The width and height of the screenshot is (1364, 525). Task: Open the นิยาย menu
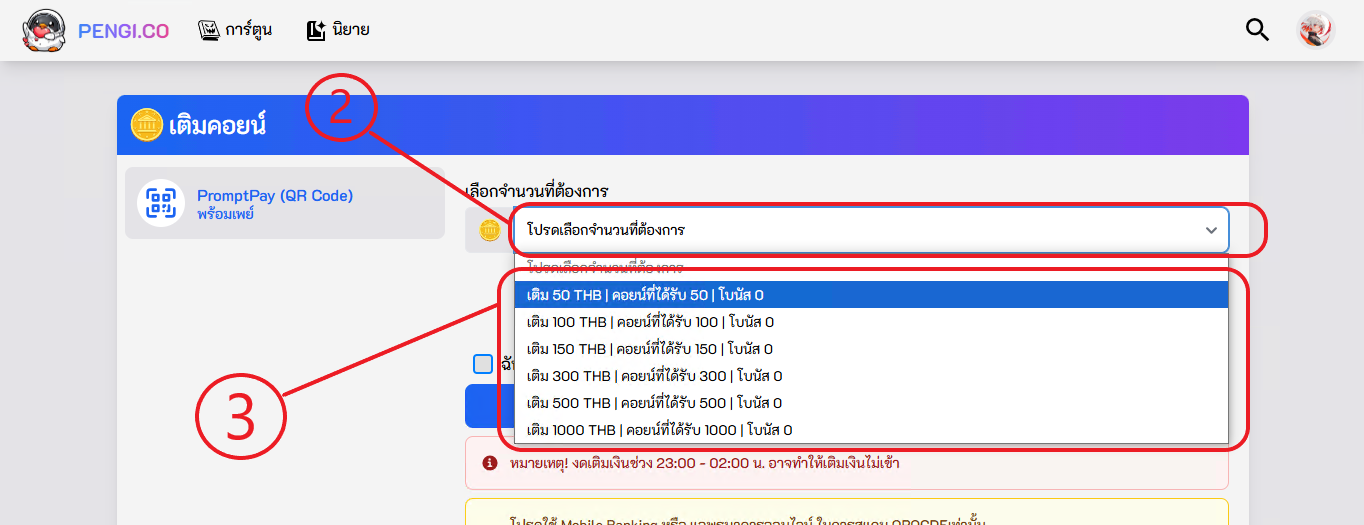(338, 30)
